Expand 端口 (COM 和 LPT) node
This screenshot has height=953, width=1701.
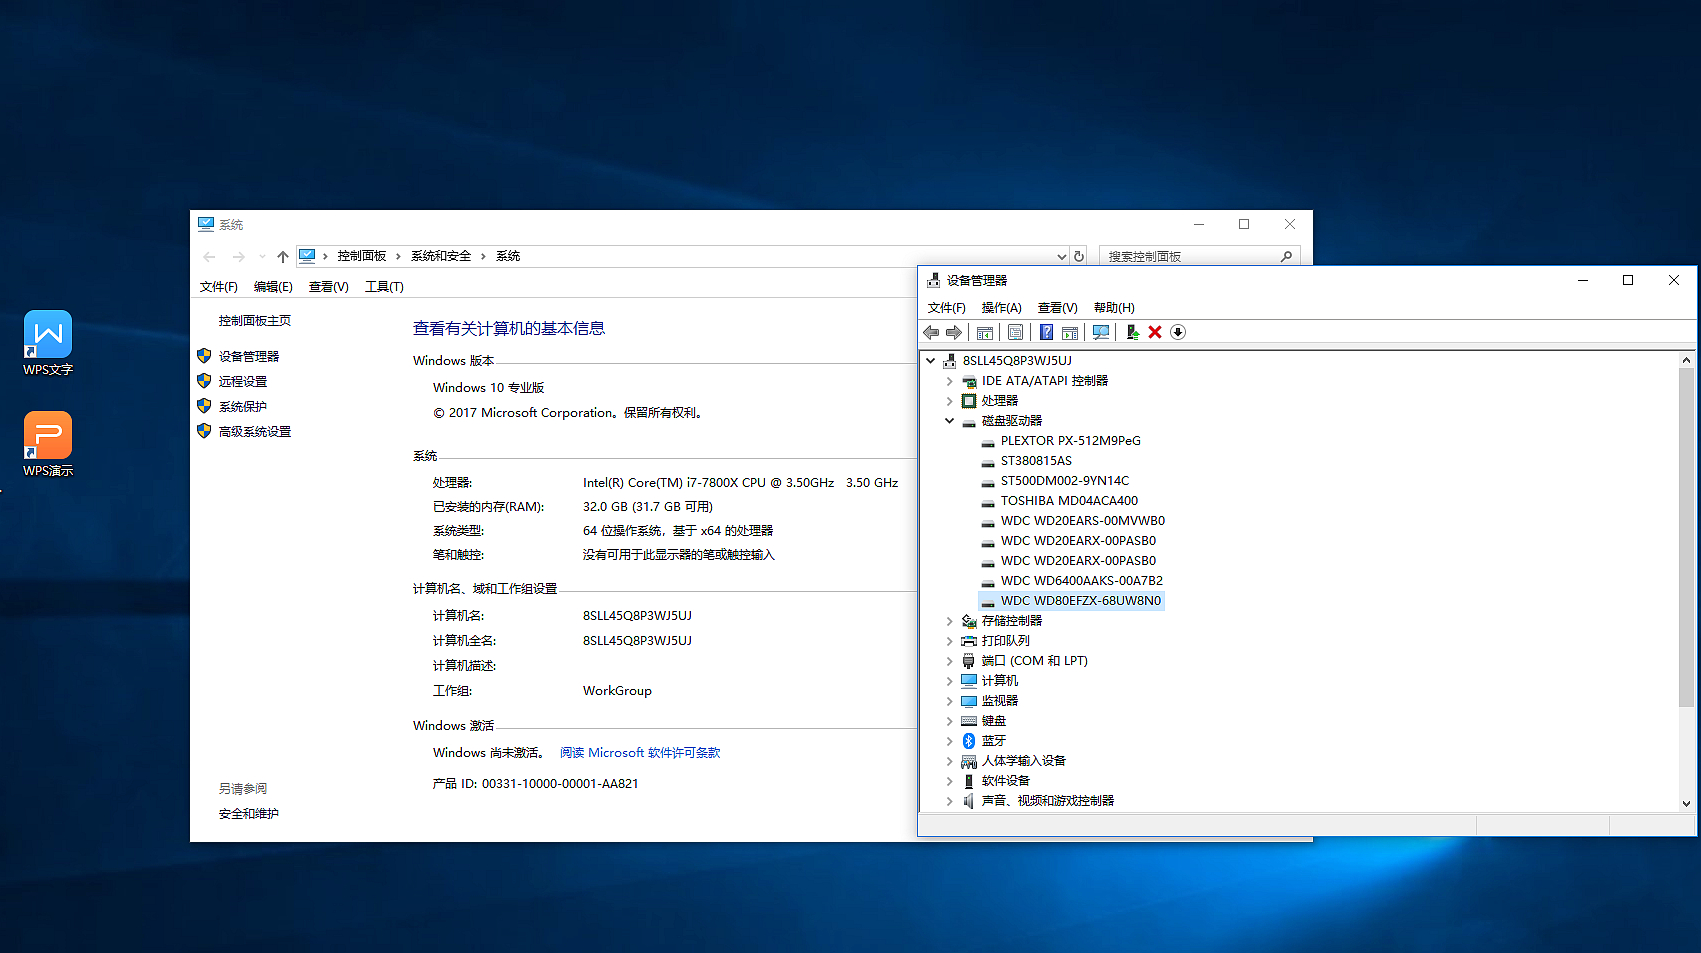coord(950,661)
